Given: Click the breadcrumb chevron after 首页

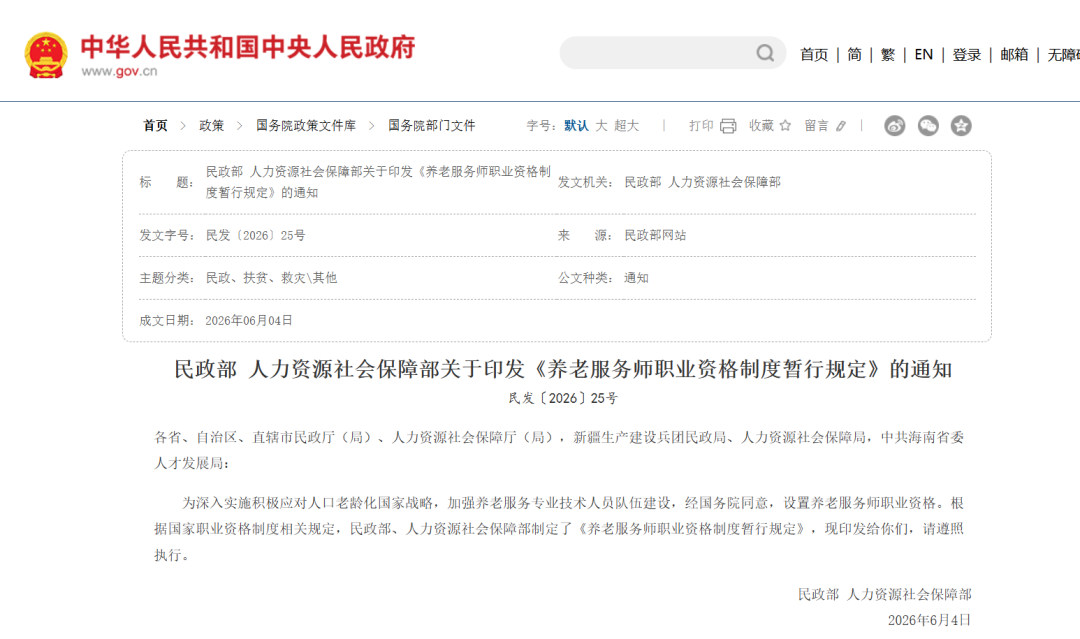Looking at the screenshot, I should tap(183, 125).
